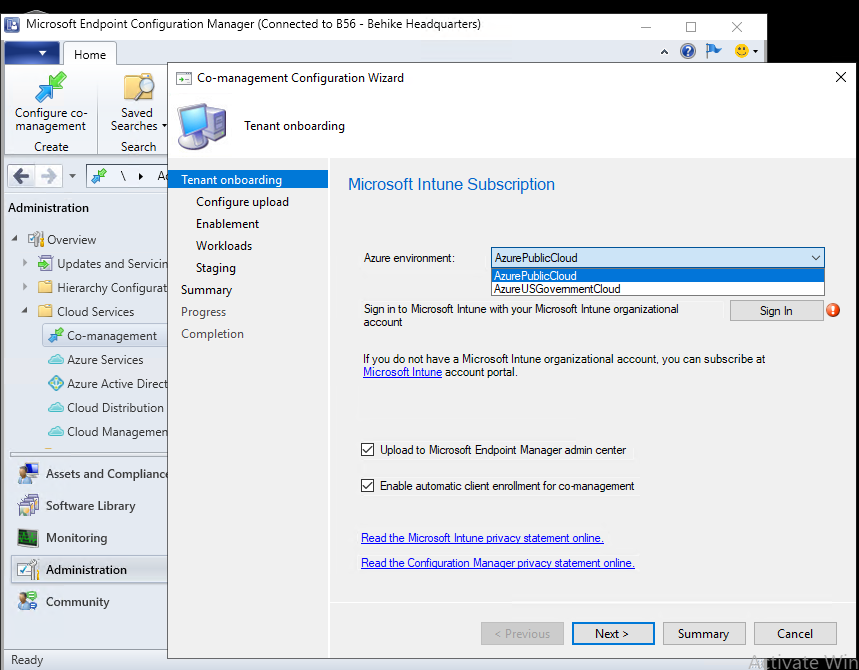The height and width of the screenshot is (670, 859).
Task: Collapse the Azure environment combo box
Action: [814, 258]
